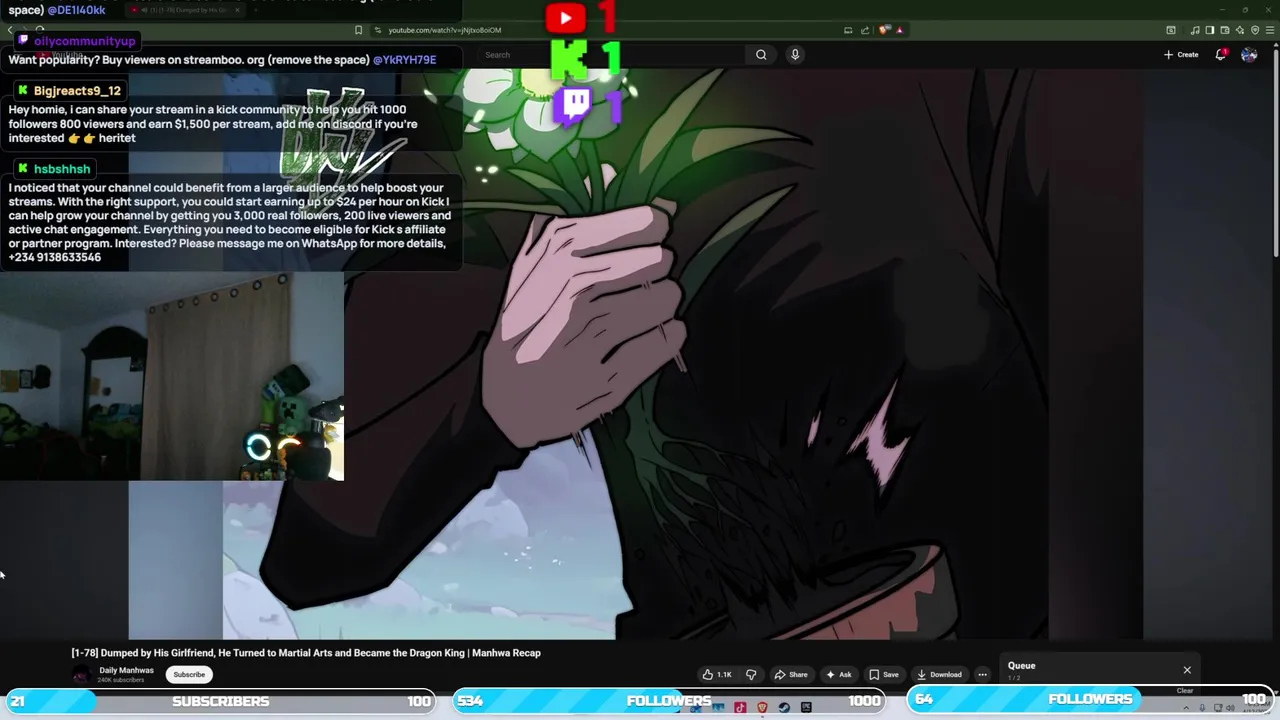Subscribe to Daily Manhwas
1280x720 pixels.
[189, 675]
